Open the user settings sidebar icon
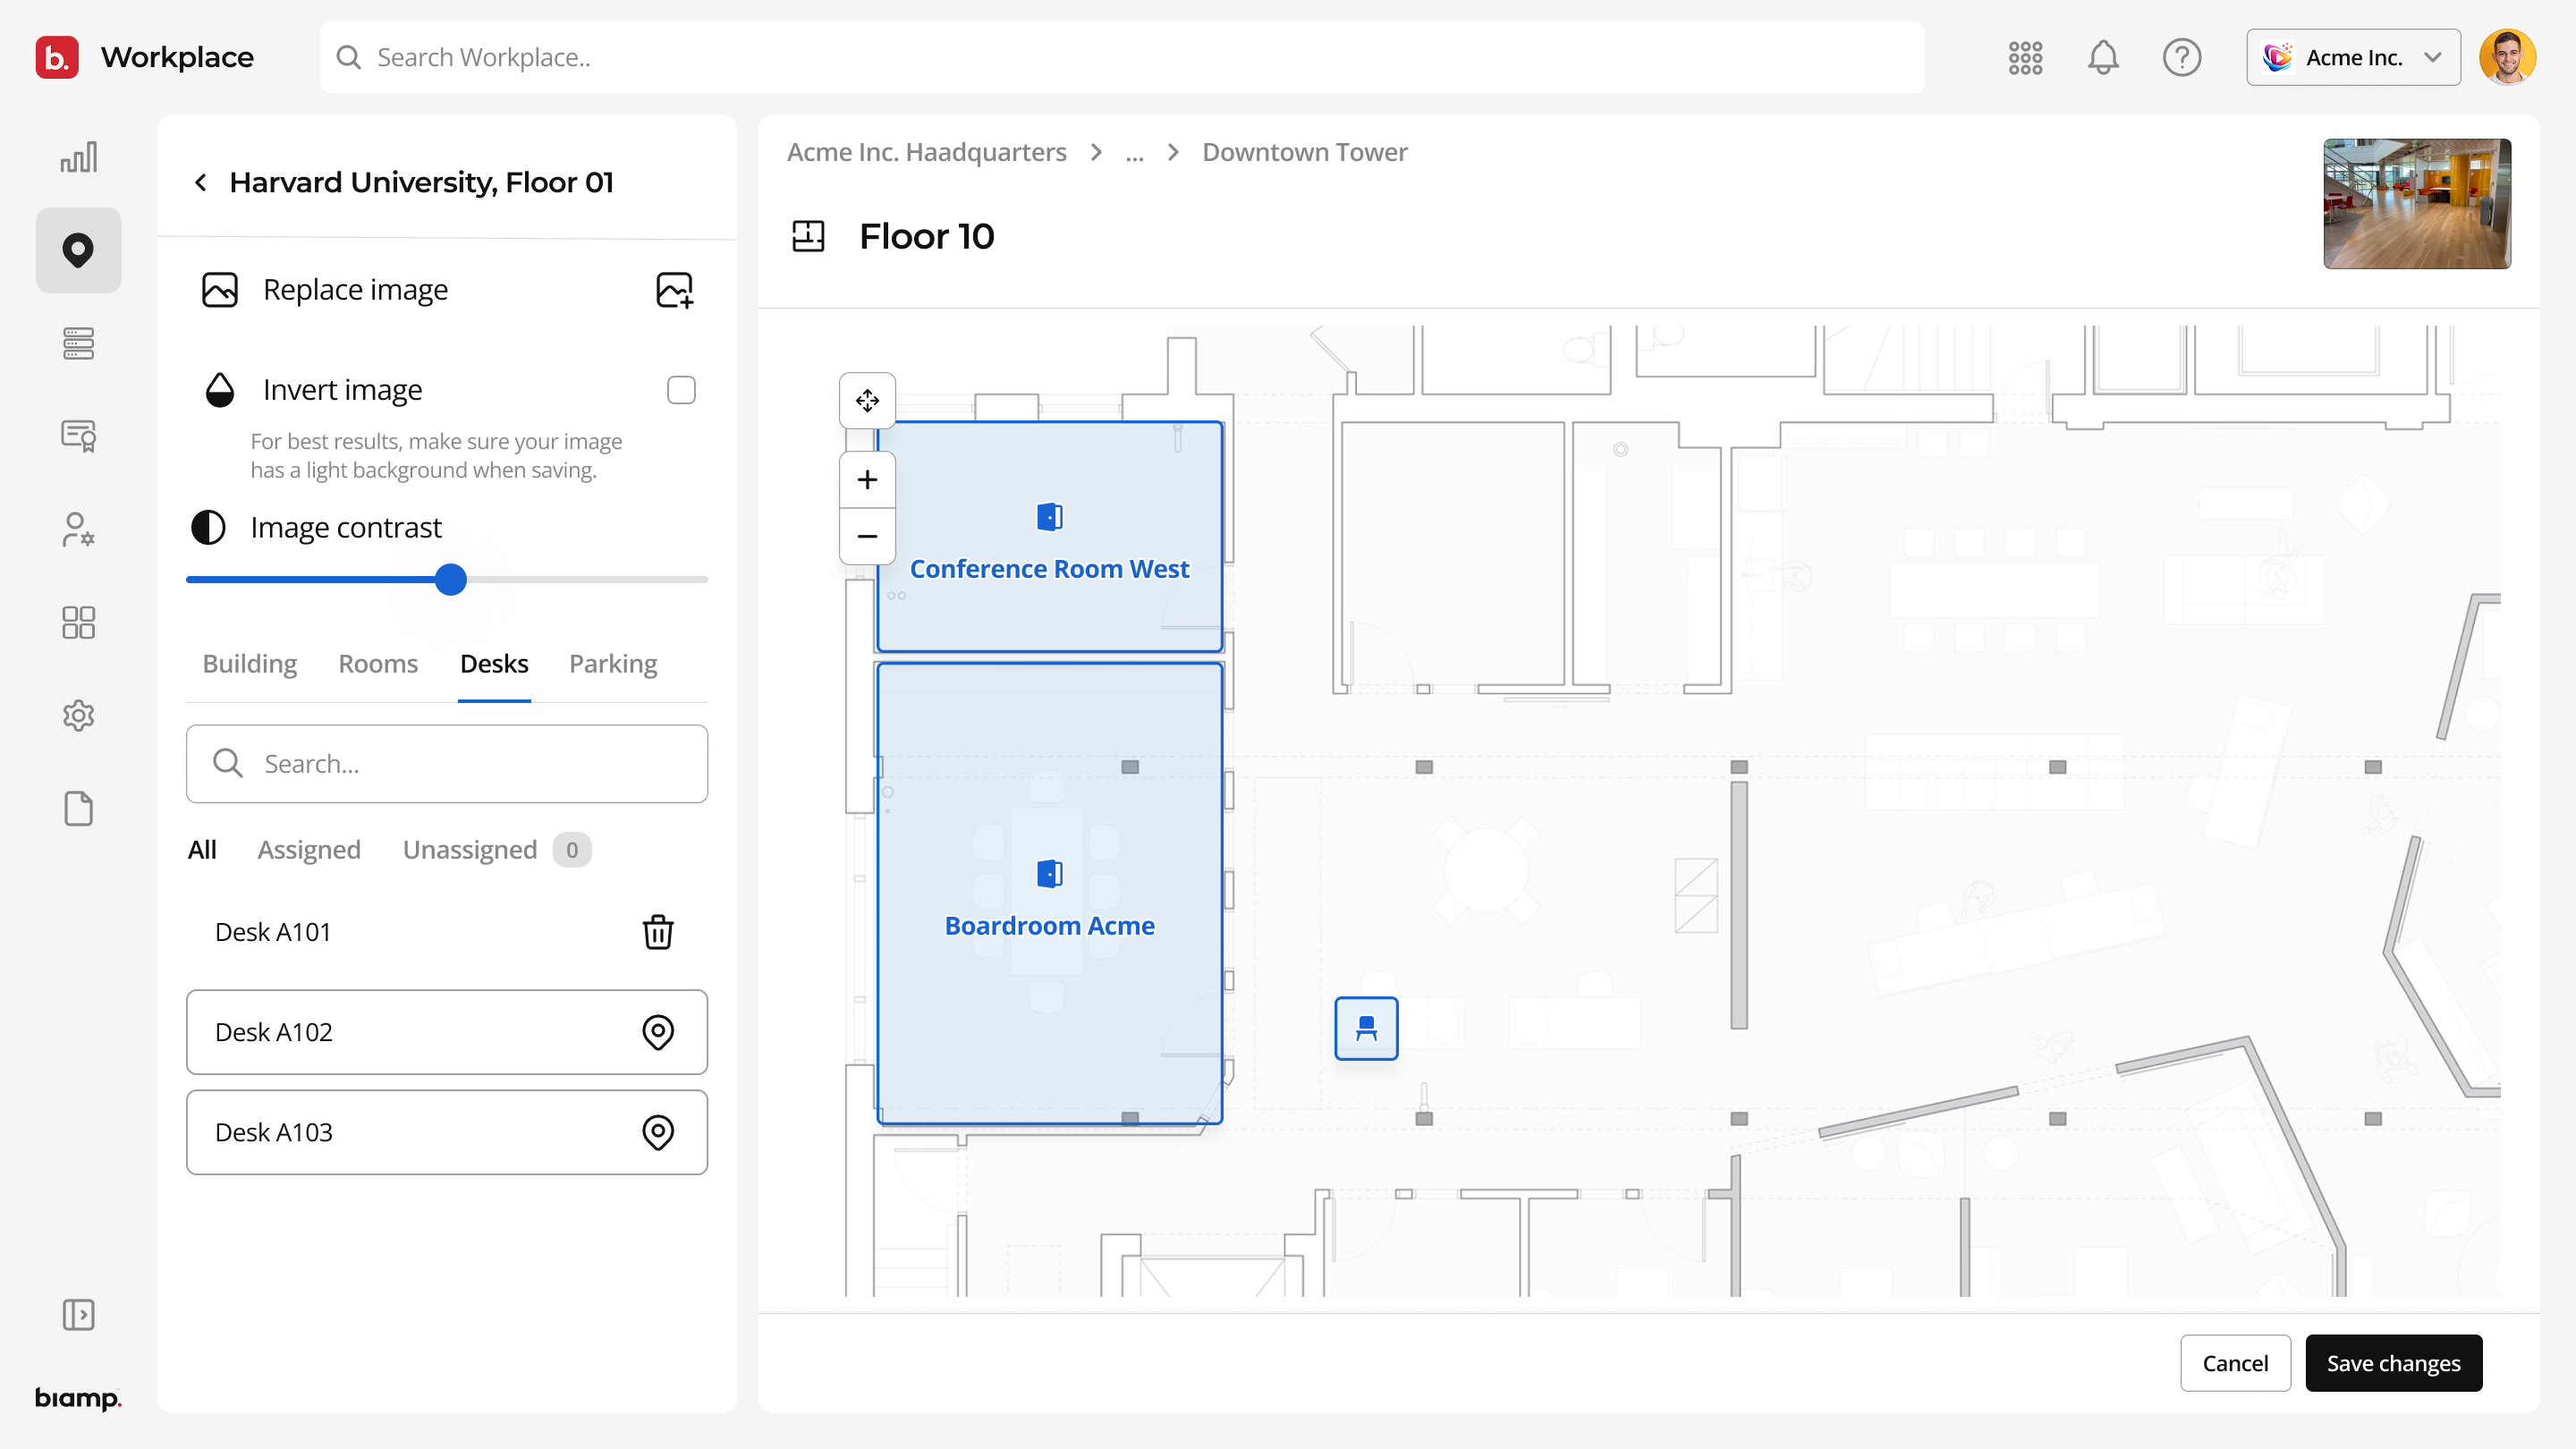2576x1449 pixels. pos(78,529)
